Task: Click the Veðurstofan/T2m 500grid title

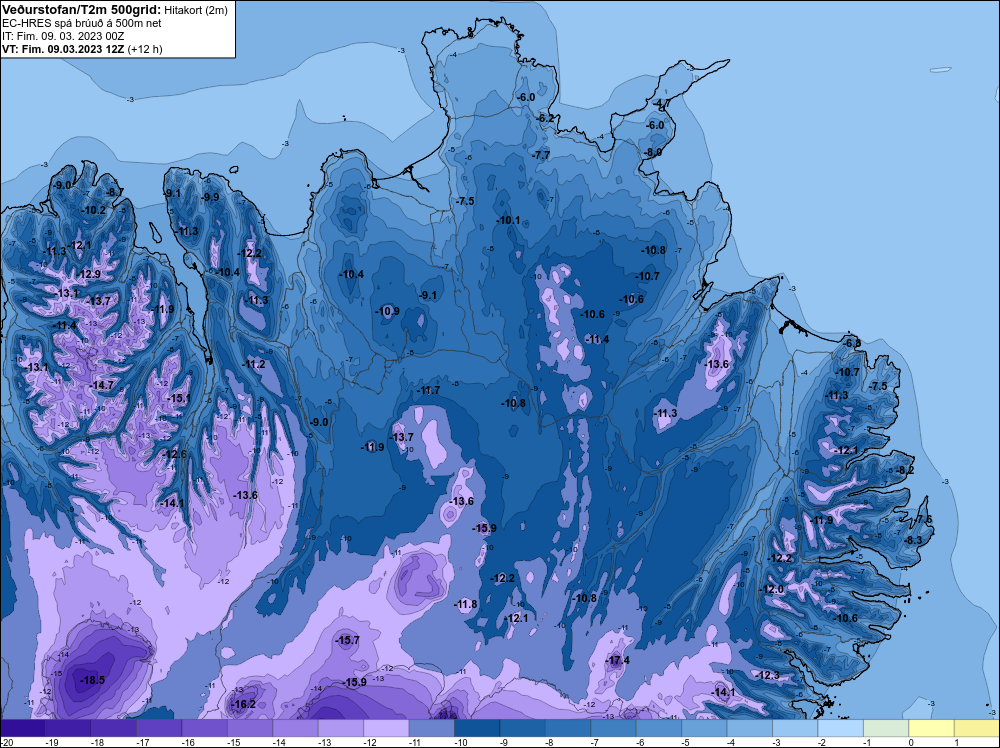Action: tap(82, 9)
